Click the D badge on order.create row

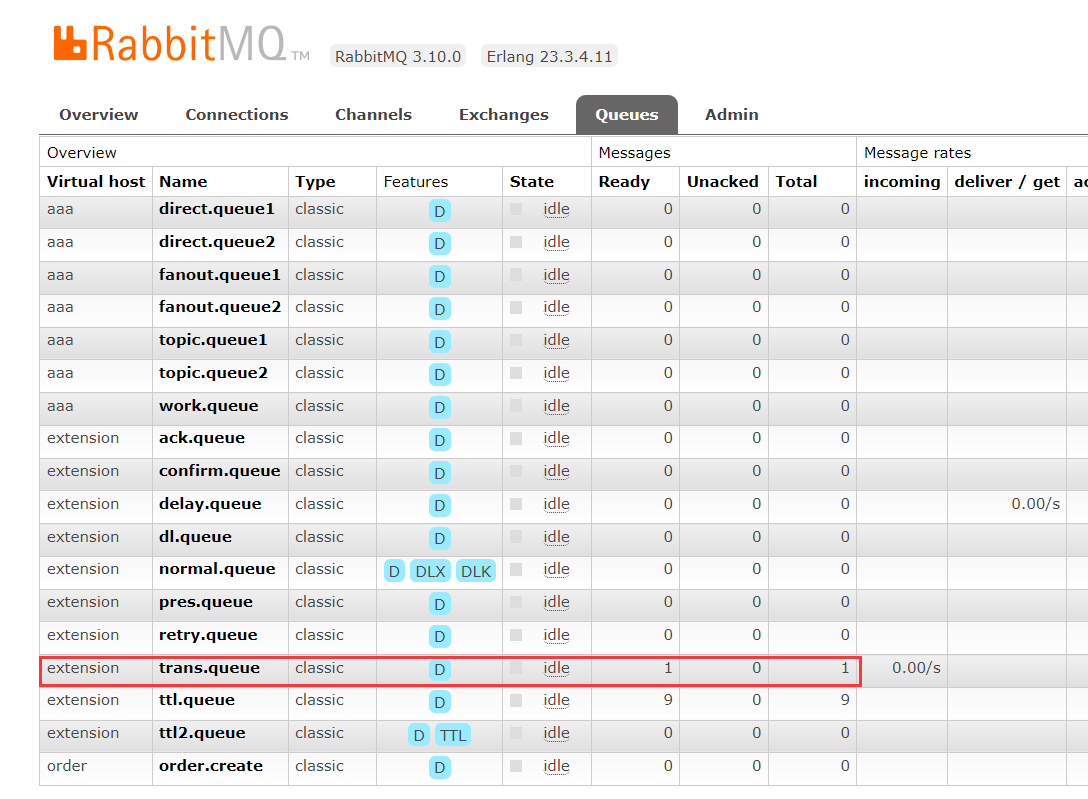(439, 768)
